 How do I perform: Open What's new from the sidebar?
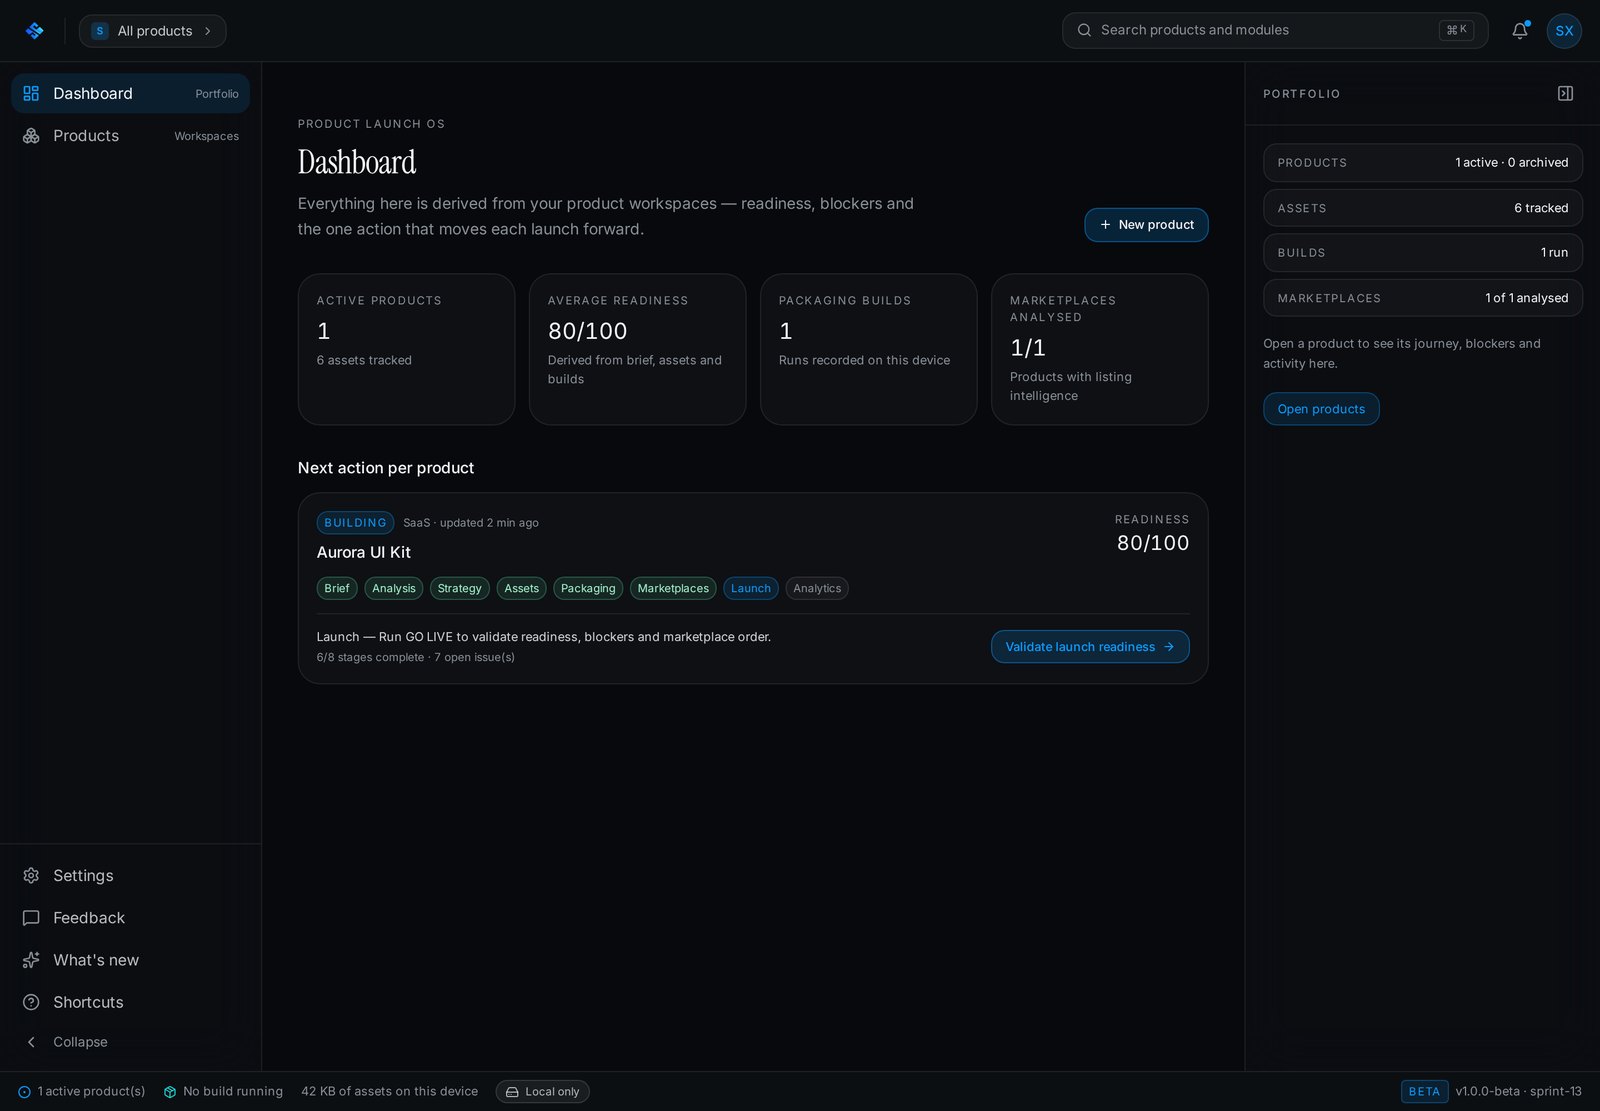(131, 960)
